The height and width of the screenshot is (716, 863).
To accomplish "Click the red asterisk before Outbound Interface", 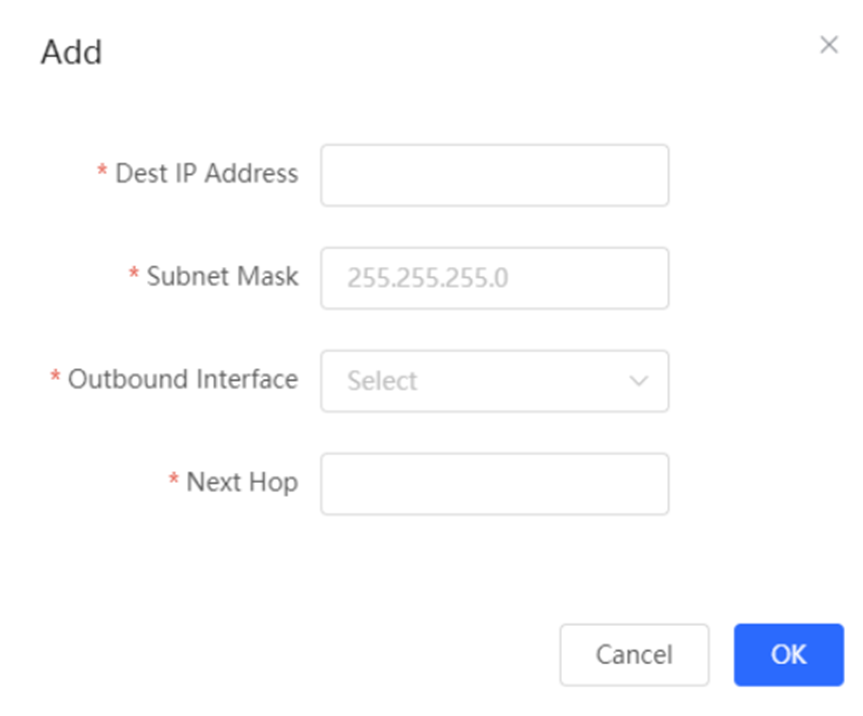I will [55, 375].
